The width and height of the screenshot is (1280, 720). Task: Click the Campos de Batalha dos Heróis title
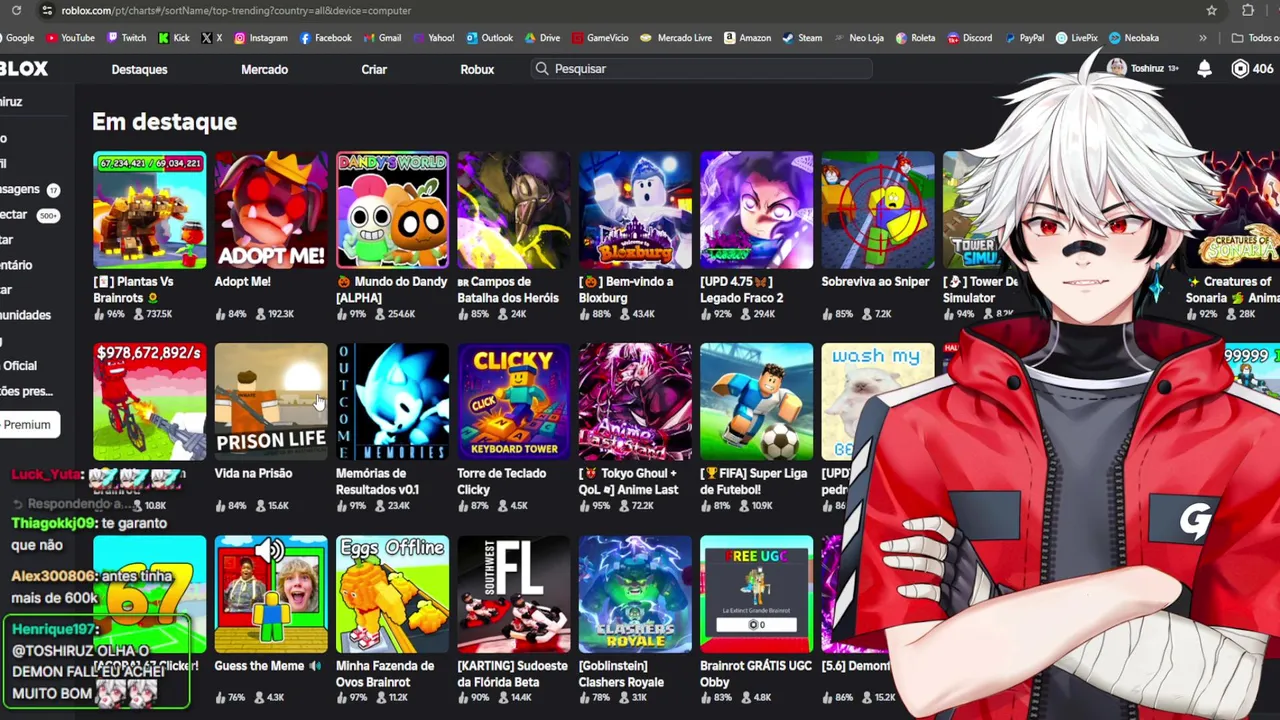point(508,289)
